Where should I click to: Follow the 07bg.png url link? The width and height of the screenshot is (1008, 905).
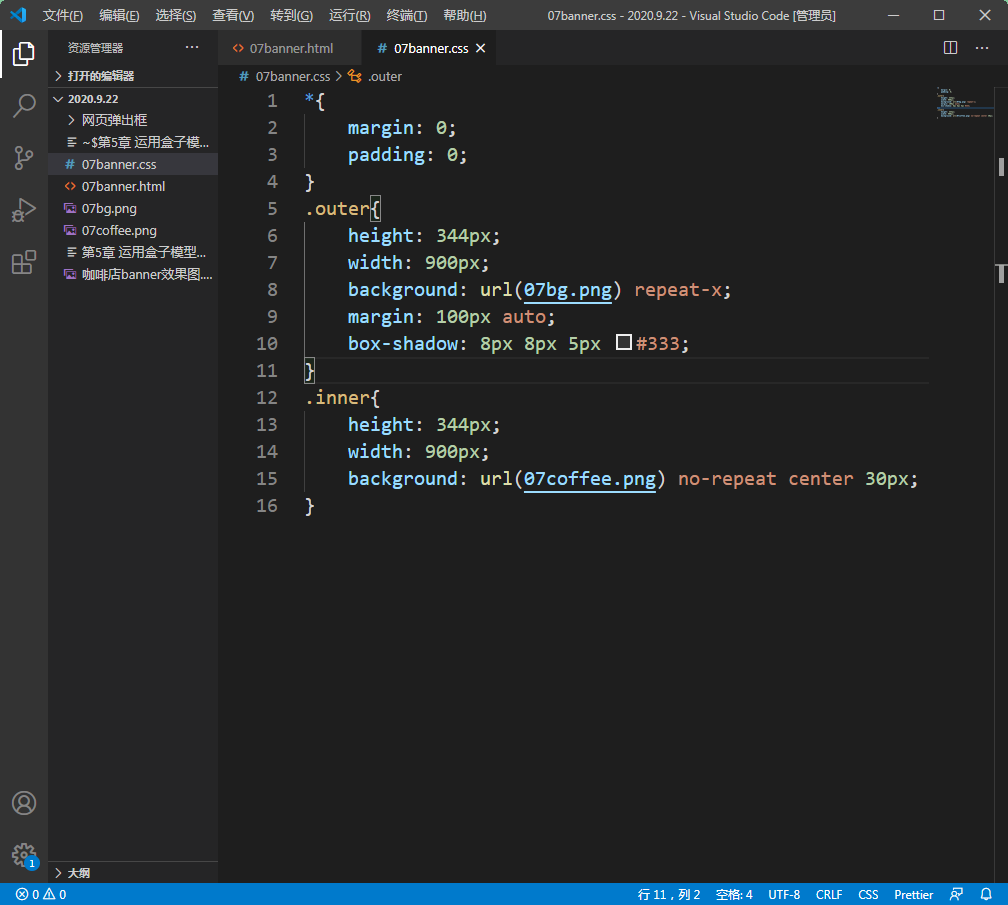[x=567, y=290]
